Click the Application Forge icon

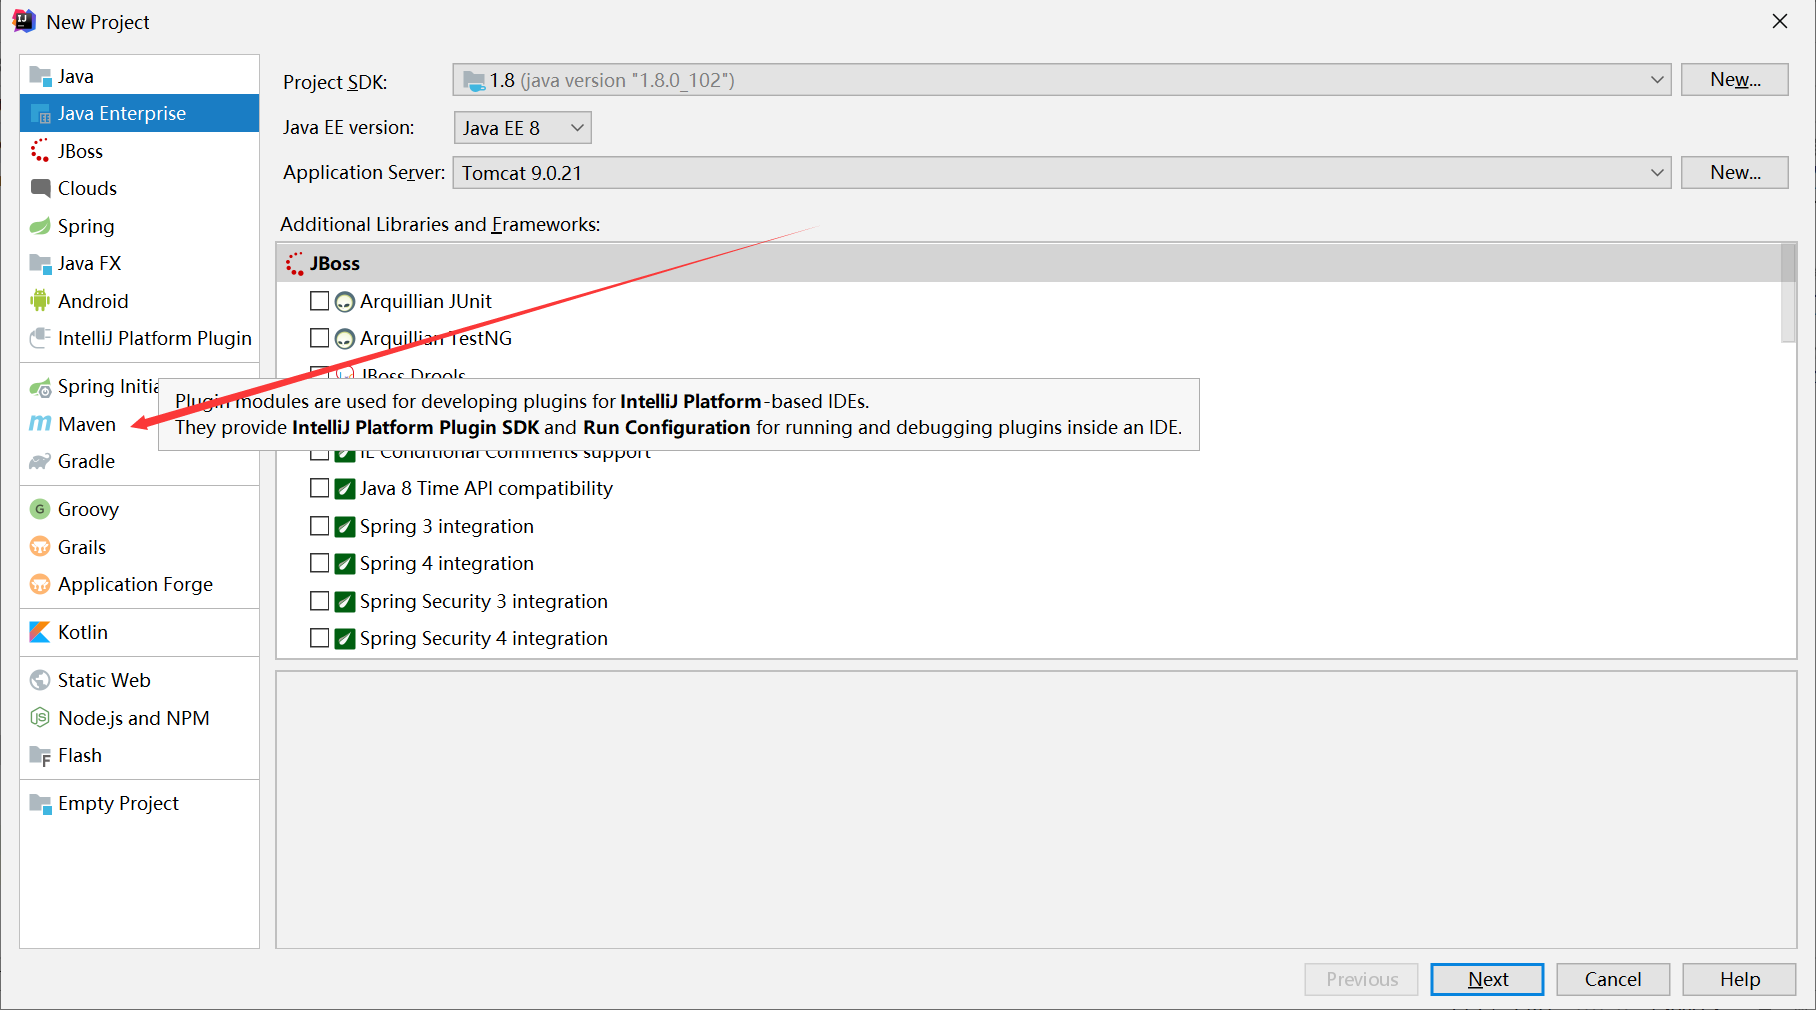(x=40, y=584)
